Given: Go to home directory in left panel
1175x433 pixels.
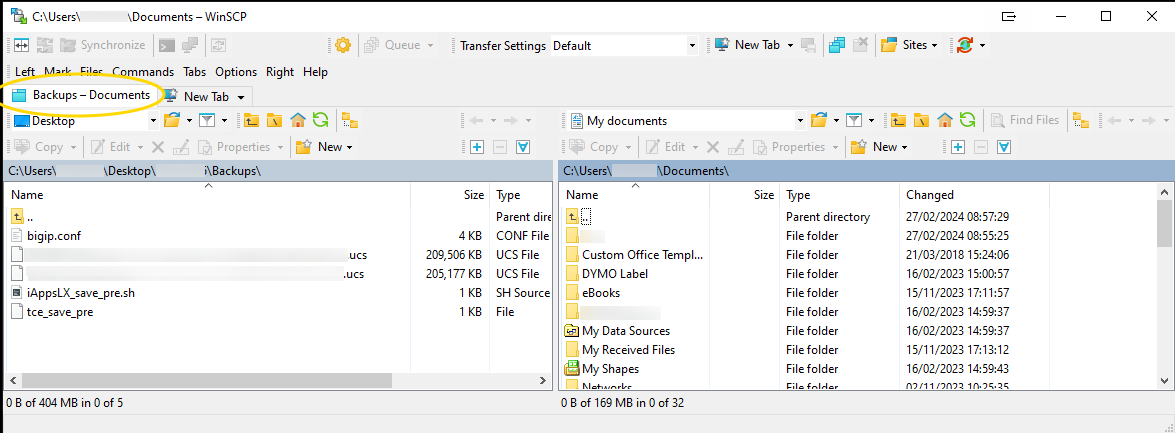Looking at the screenshot, I should point(298,120).
